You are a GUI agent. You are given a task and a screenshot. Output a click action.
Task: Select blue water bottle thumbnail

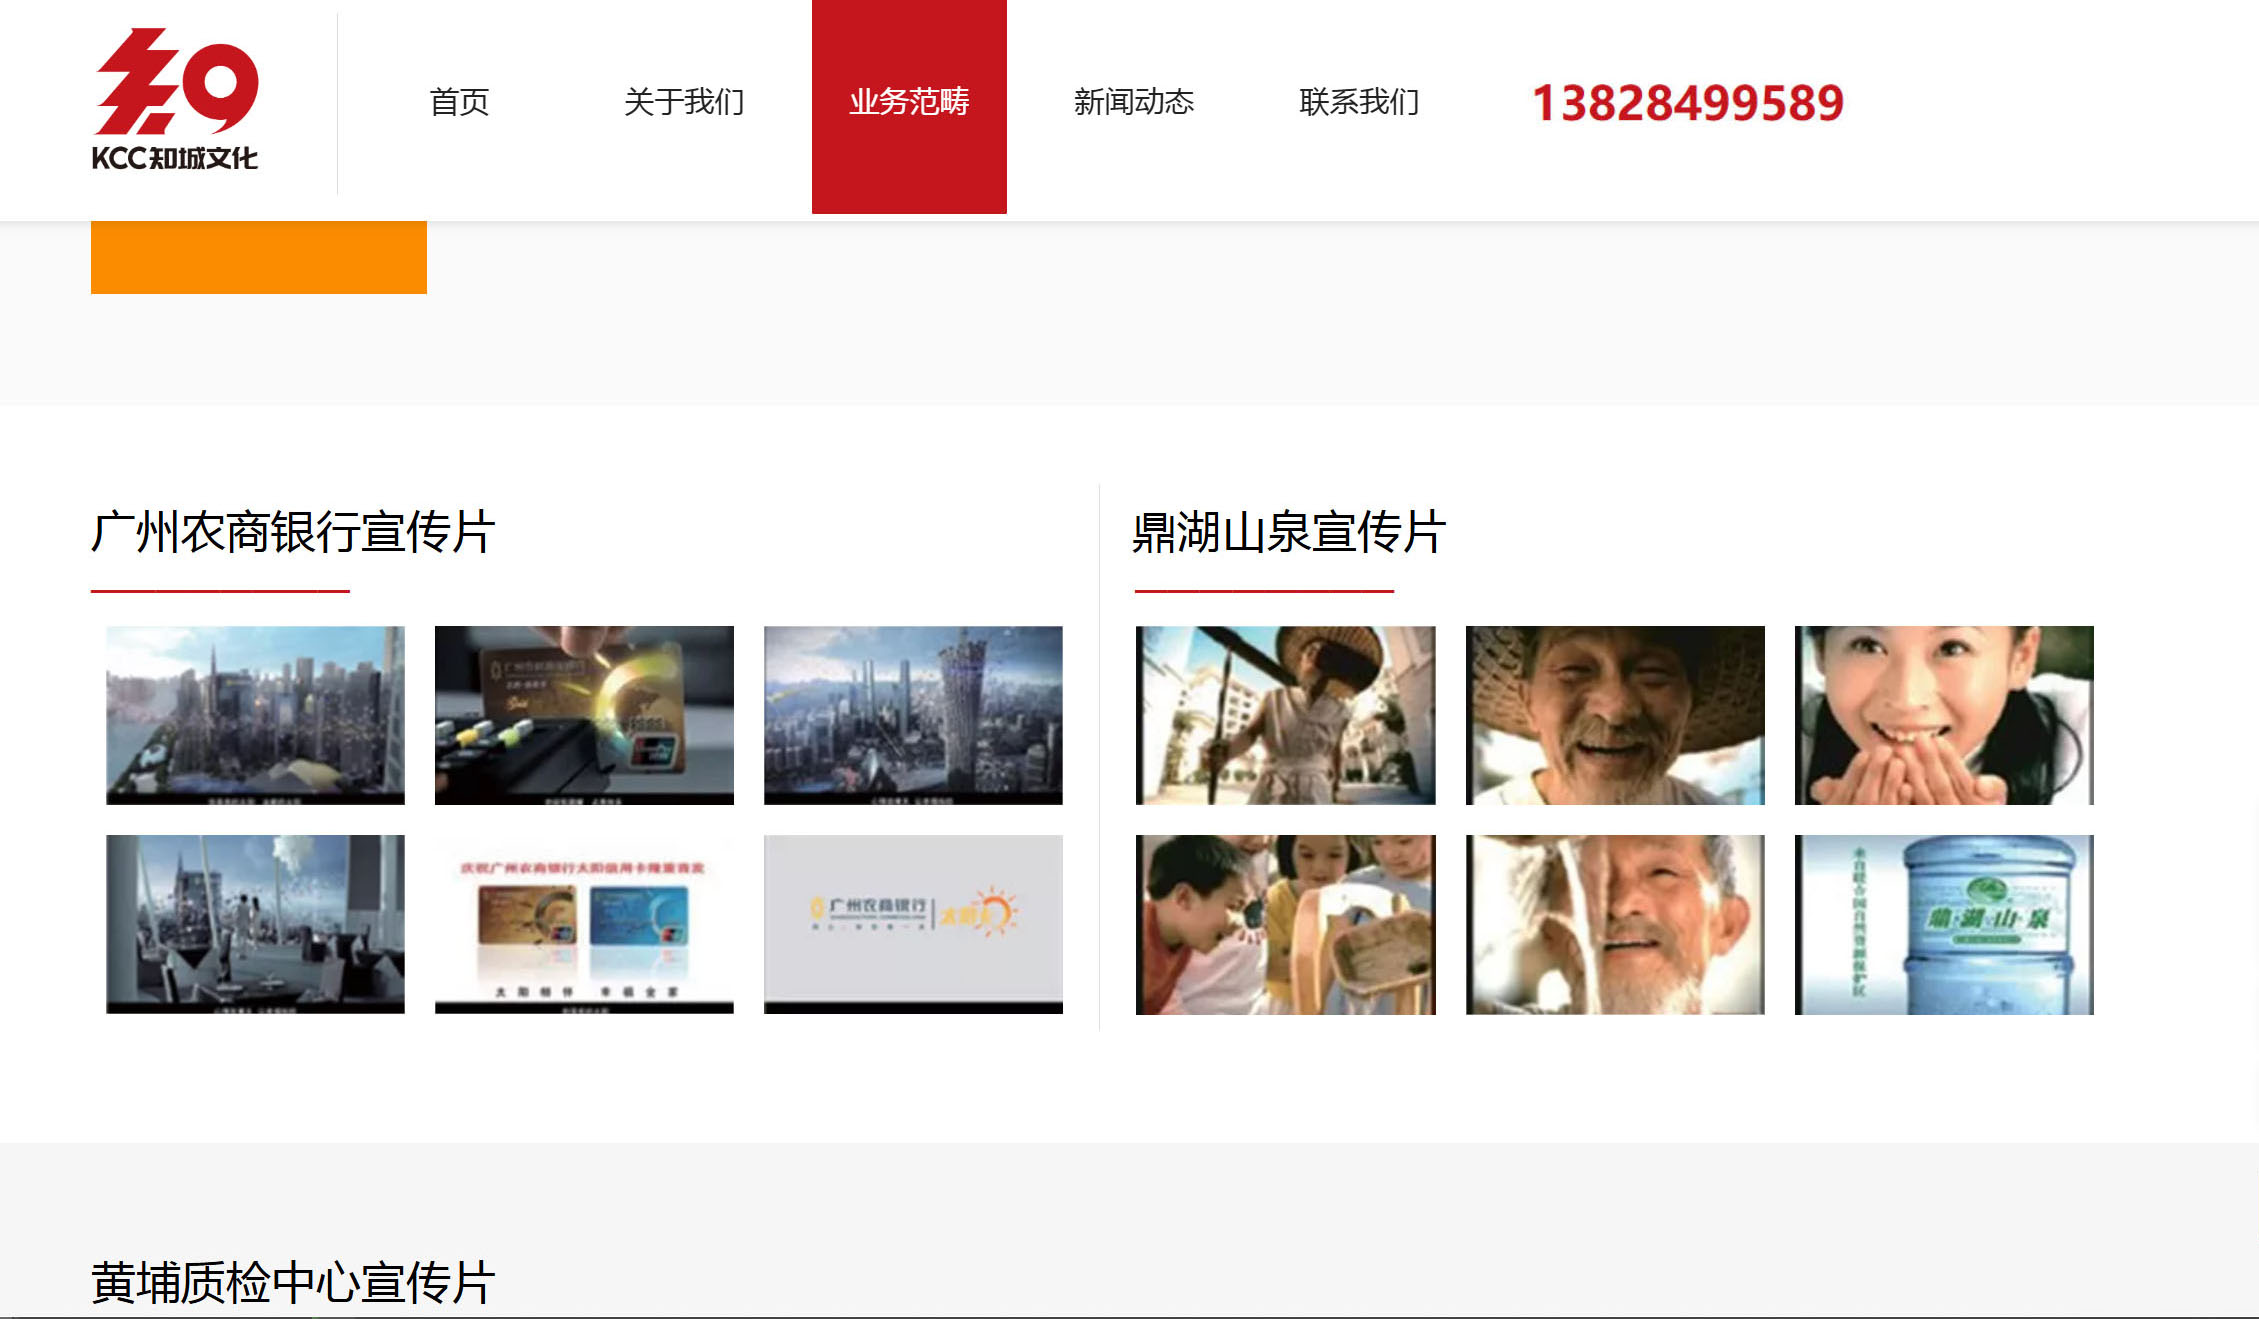pos(1944,924)
